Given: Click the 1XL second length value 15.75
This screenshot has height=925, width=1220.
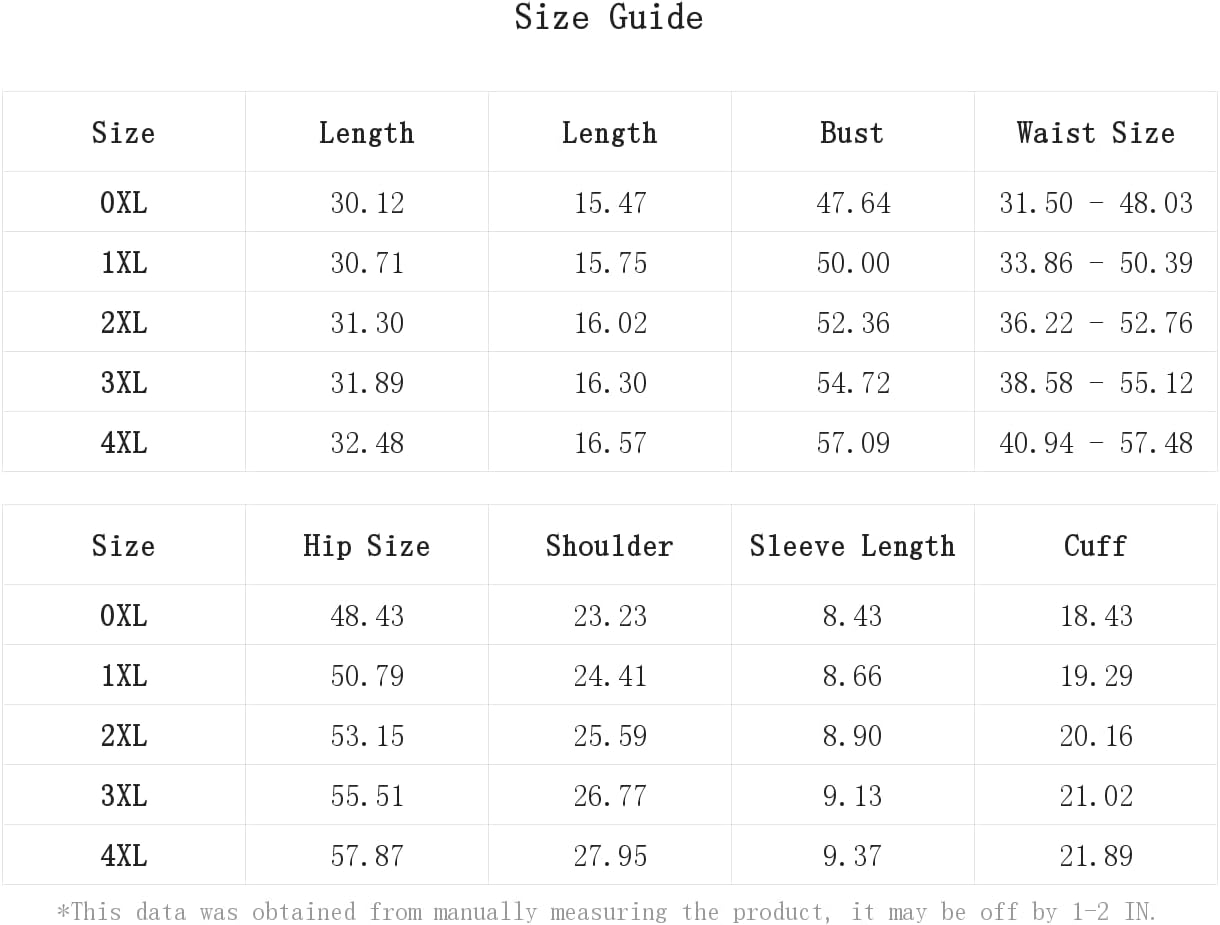Looking at the screenshot, I should pyautogui.click(x=610, y=263).
